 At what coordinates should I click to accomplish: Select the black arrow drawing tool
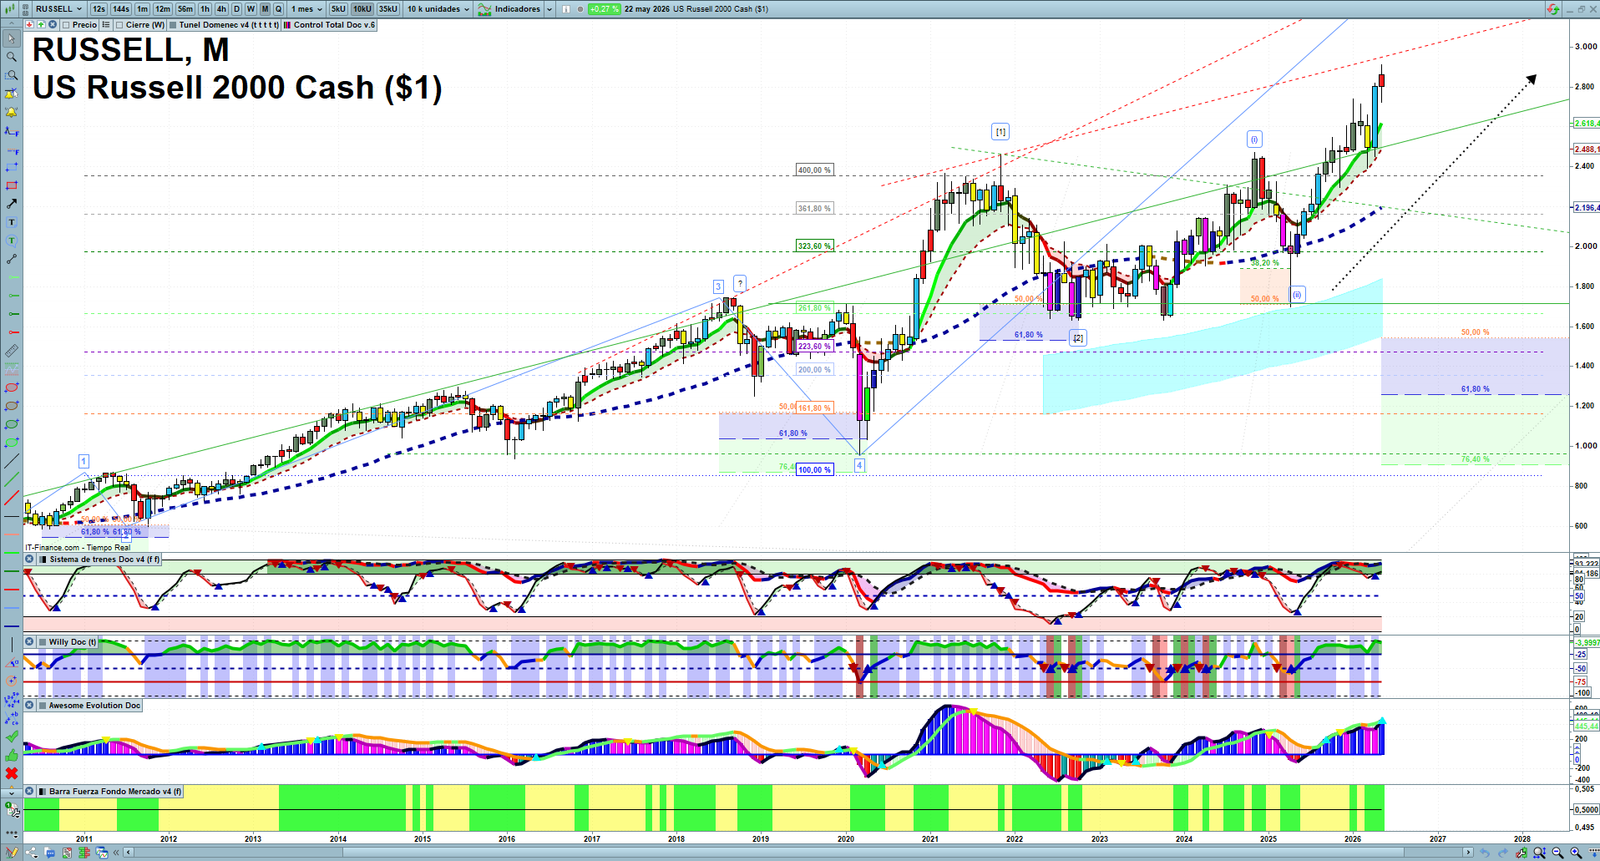tap(12, 204)
